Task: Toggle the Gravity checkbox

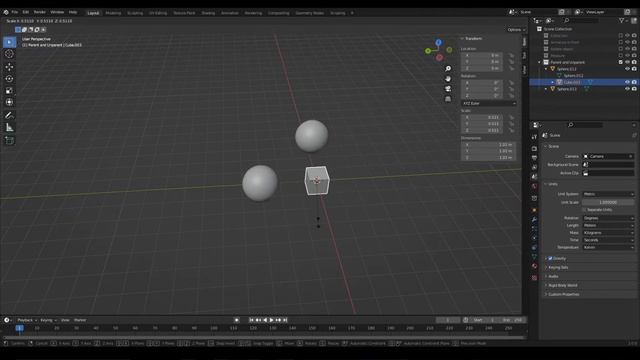Action: (550, 258)
